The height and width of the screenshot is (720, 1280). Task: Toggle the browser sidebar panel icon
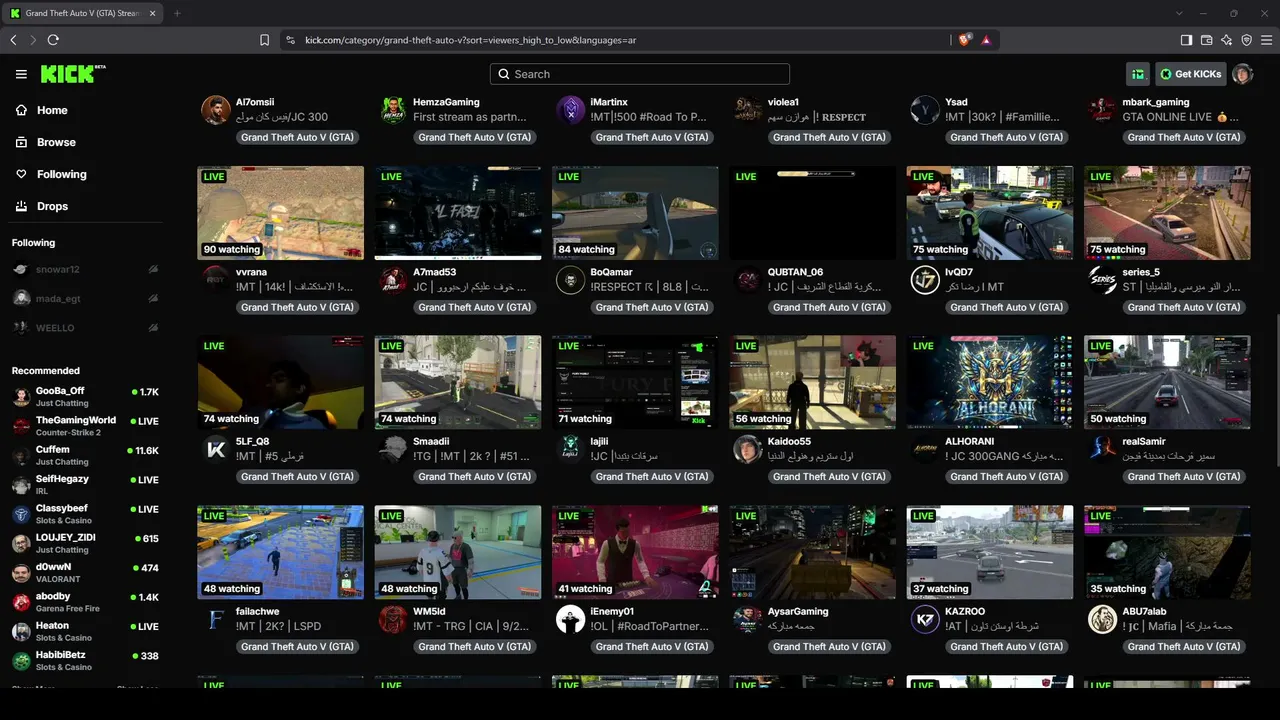(1186, 40)
